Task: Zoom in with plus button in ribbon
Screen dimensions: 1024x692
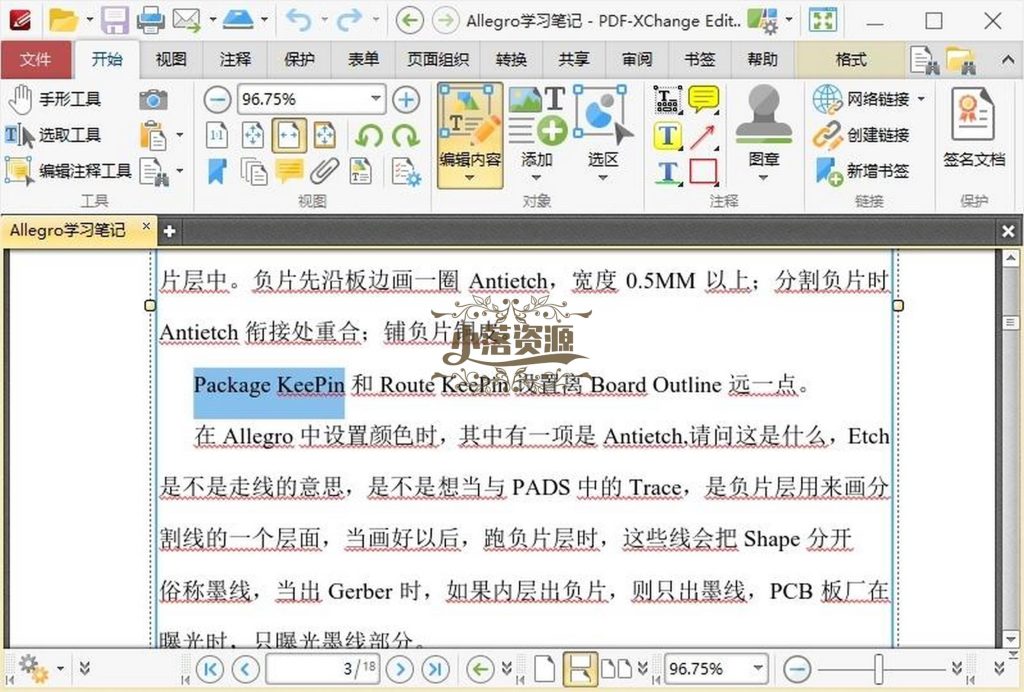Action: tap(406, 100)
